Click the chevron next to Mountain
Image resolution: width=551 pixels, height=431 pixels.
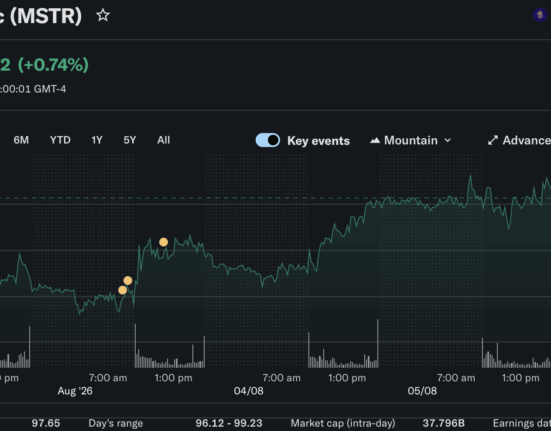click(447, 141)
